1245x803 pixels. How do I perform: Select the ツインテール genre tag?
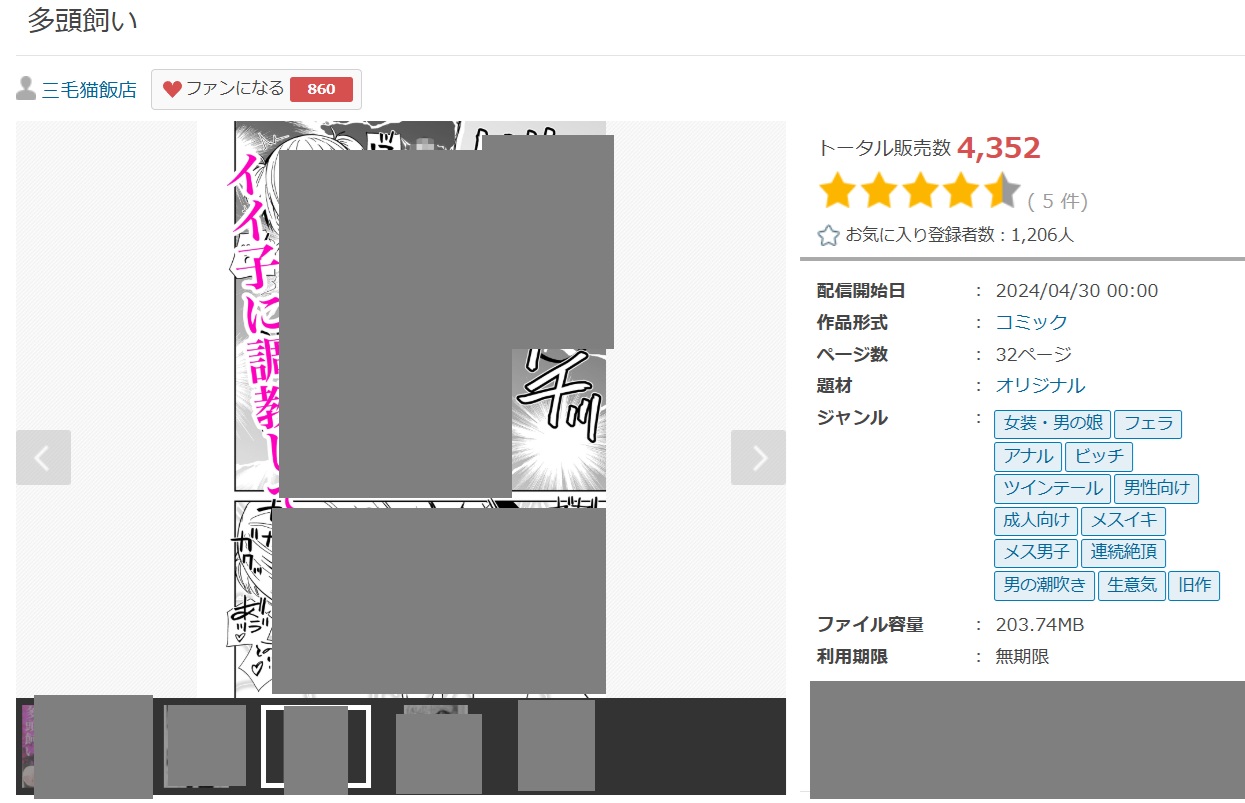[1051, 488]
